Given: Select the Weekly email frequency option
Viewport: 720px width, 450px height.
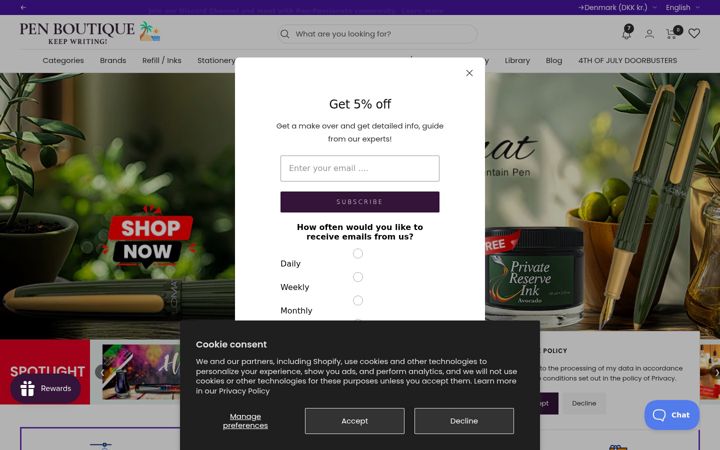Looking at the screenshot, I should click(358, 277).
